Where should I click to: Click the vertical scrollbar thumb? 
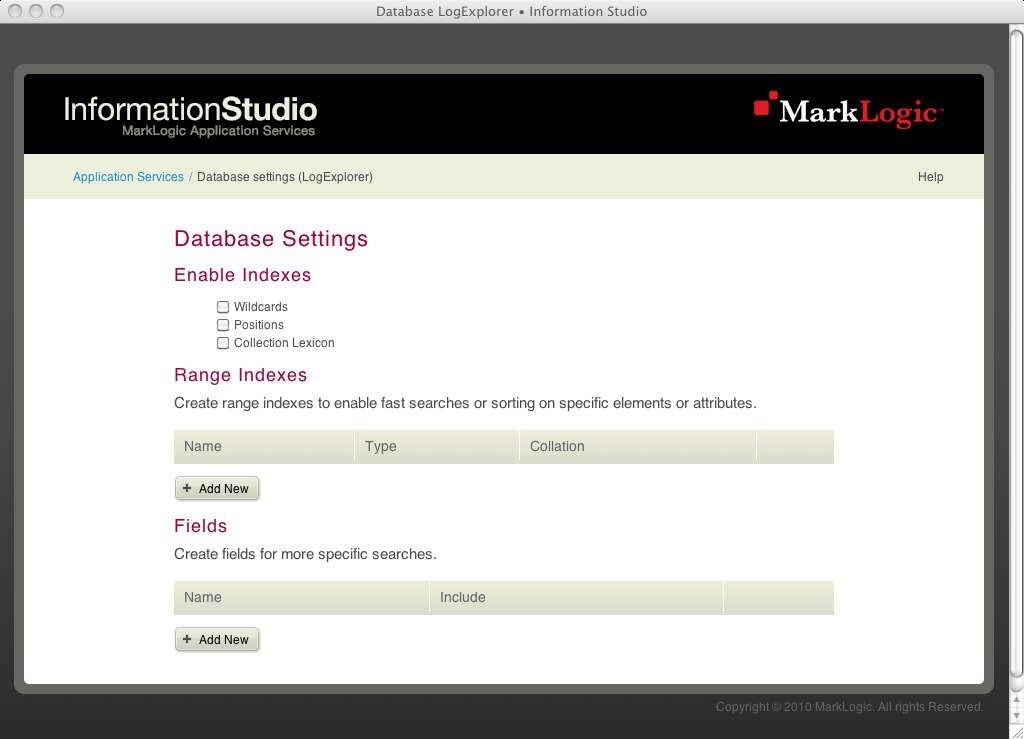click(1016, 356)
